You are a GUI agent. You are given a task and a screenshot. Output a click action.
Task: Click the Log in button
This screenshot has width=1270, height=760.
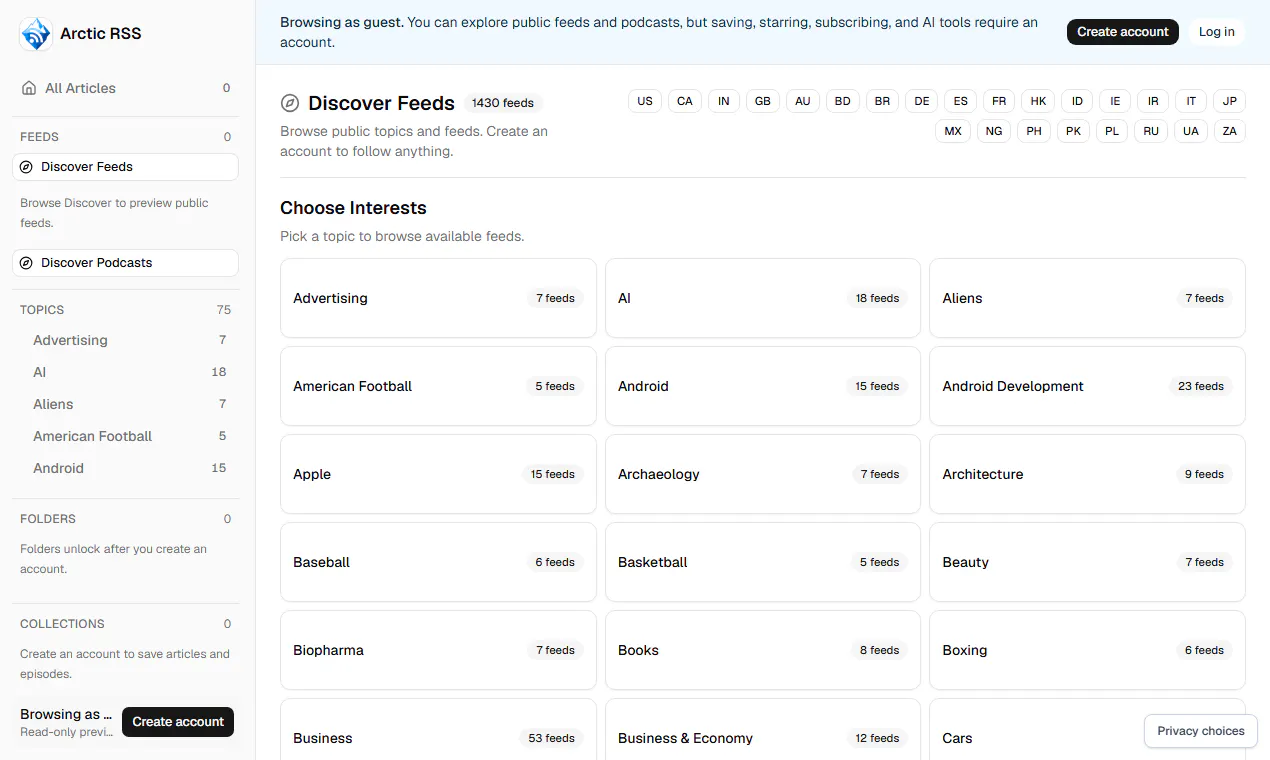tap(1217, 32)
